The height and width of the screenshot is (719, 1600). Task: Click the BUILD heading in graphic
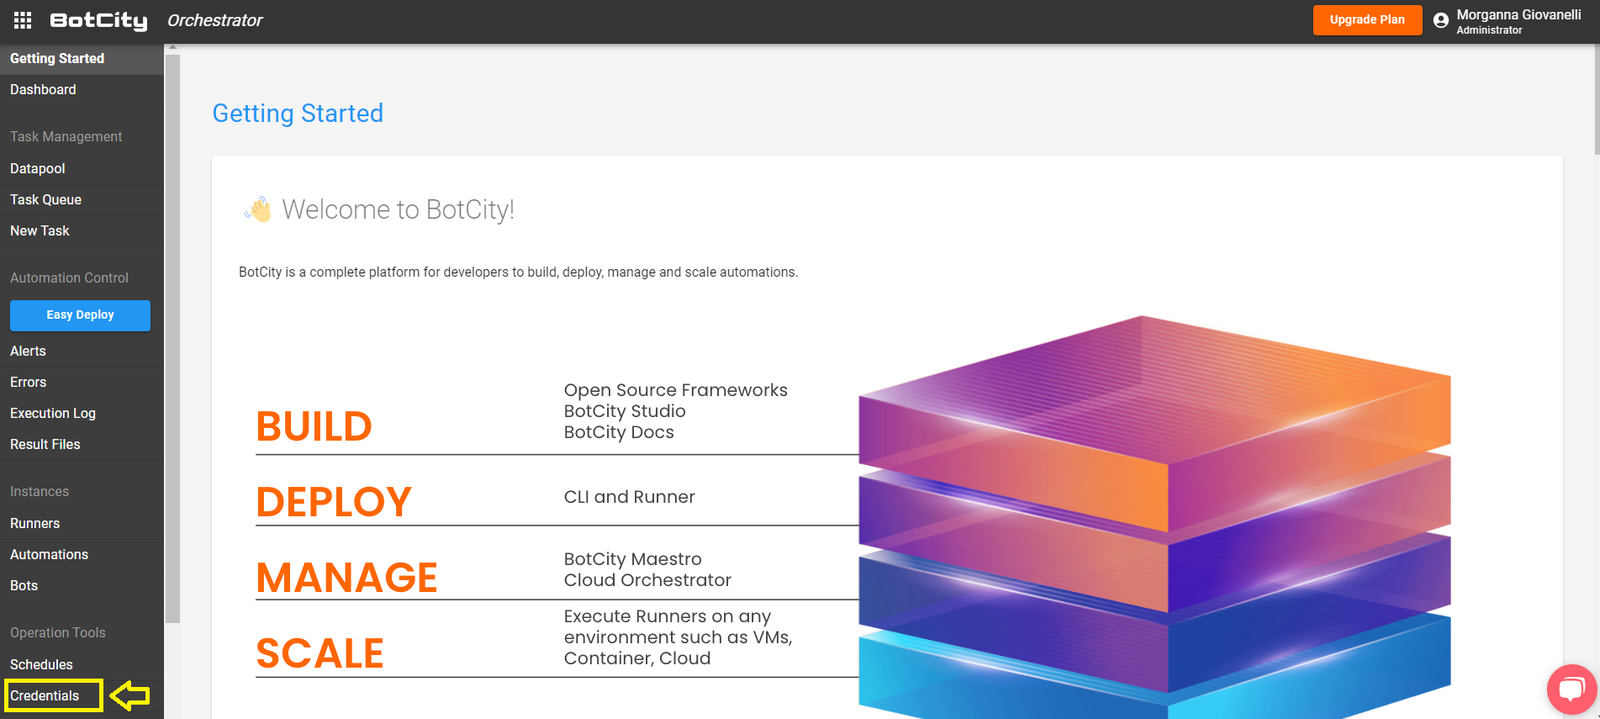314,427
